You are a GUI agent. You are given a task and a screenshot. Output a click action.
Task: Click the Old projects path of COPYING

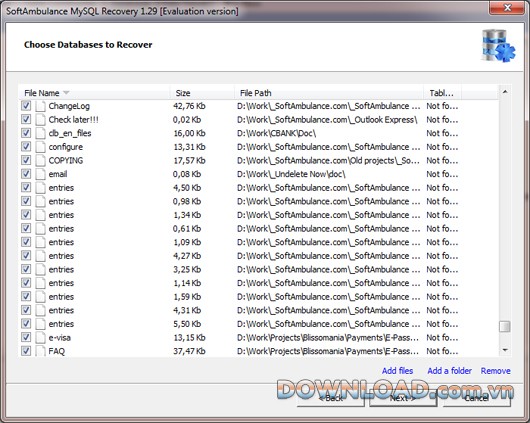point(328,161)
